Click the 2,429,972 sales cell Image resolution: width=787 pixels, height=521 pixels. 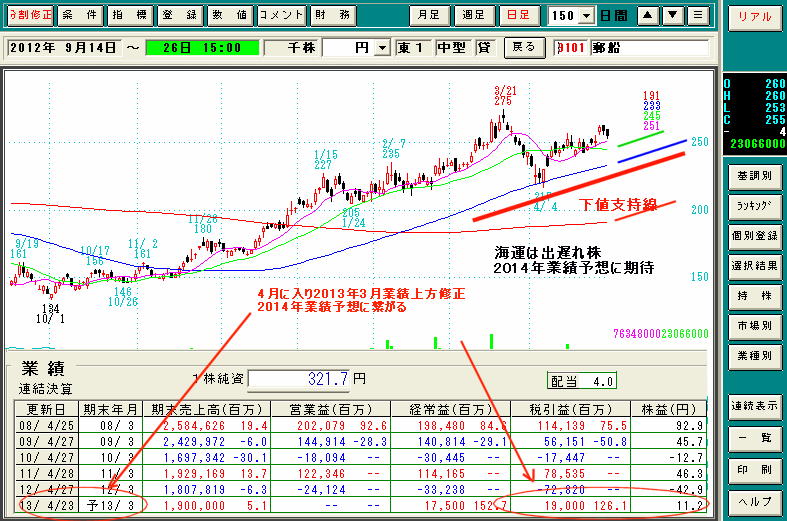click(194, 442)
